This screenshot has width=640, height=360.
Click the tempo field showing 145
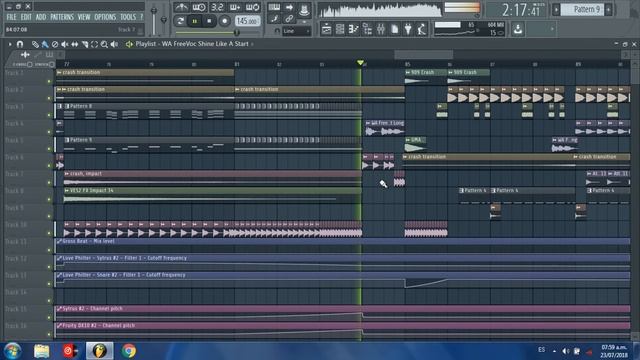pos(247,21)
